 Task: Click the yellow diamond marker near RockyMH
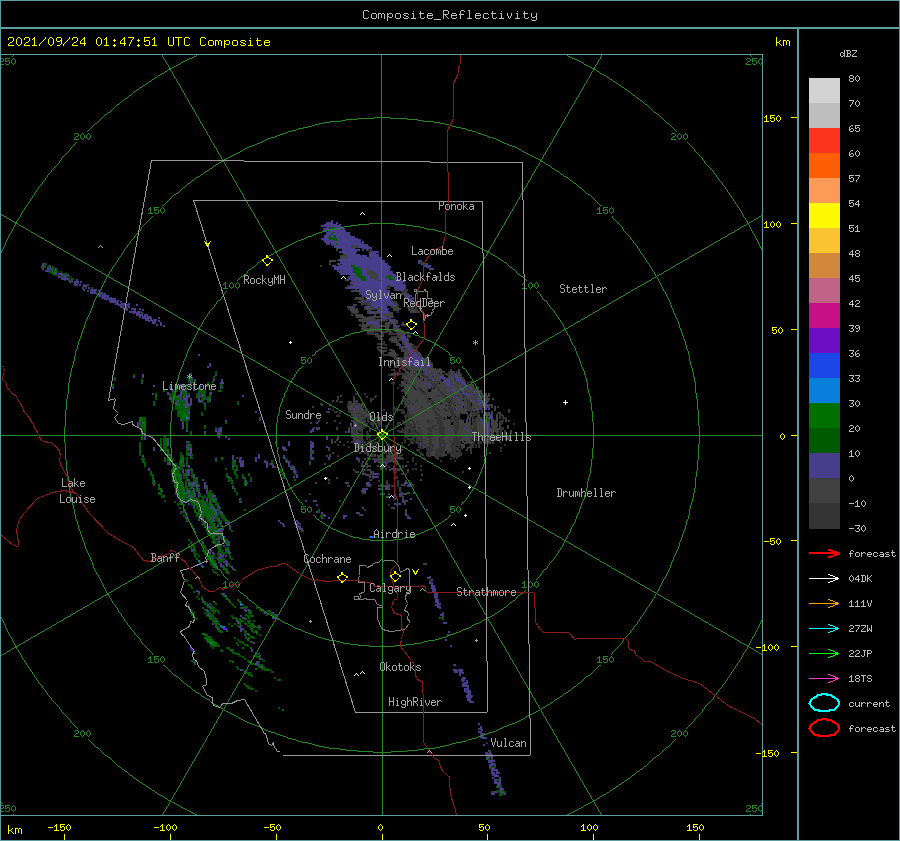[x=267, y=261]
